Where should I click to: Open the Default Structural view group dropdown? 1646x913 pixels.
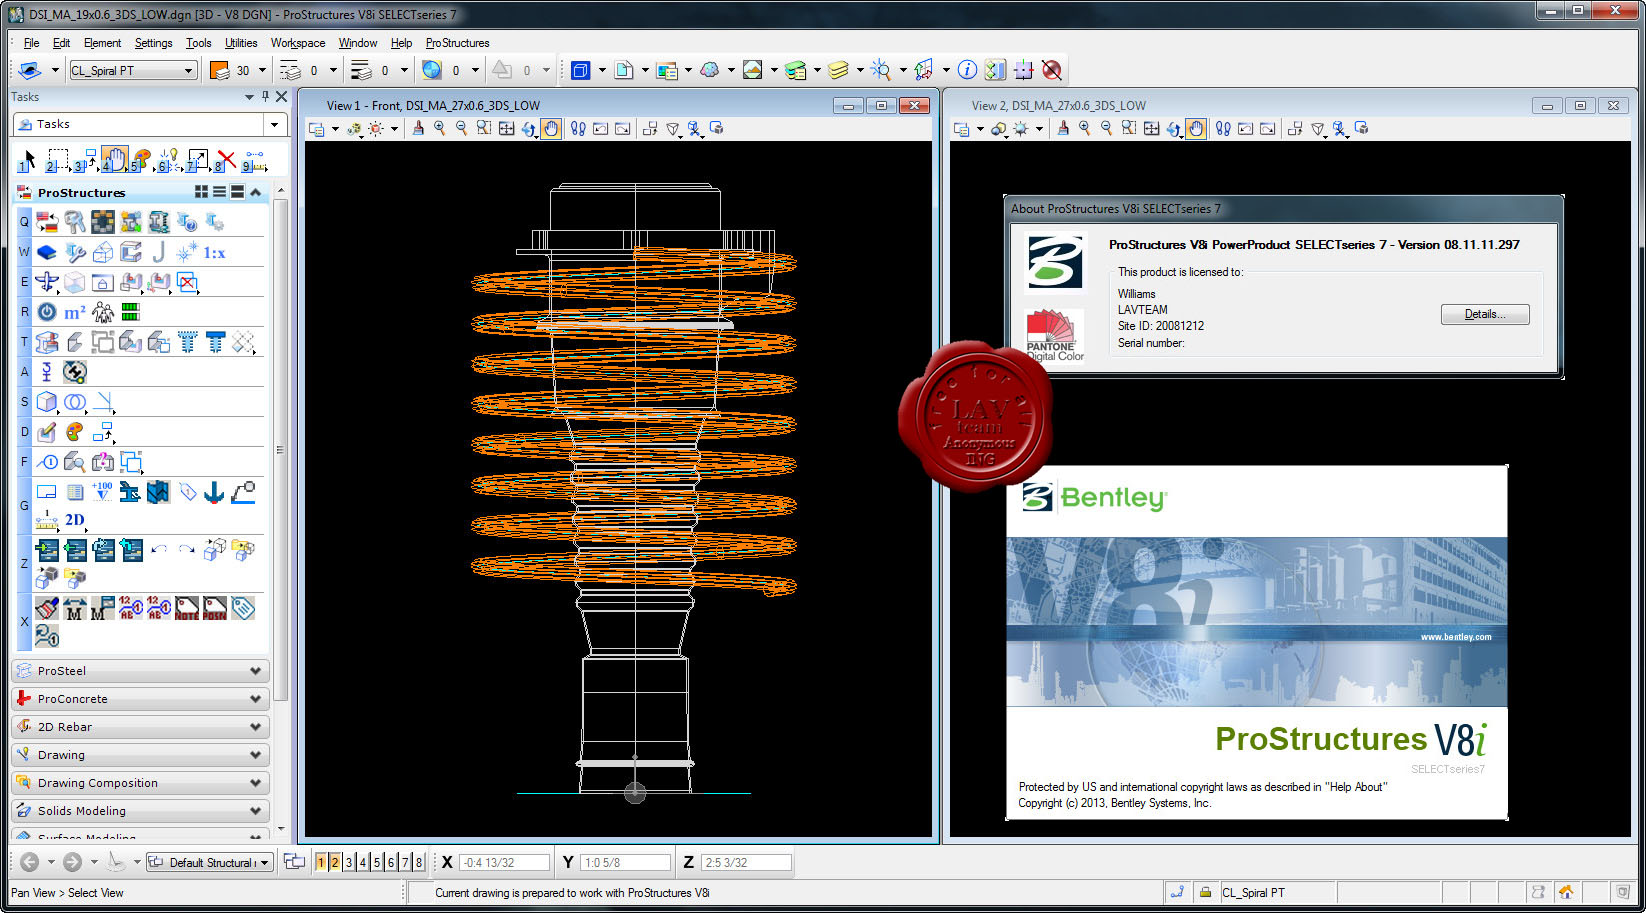[265, 862]
